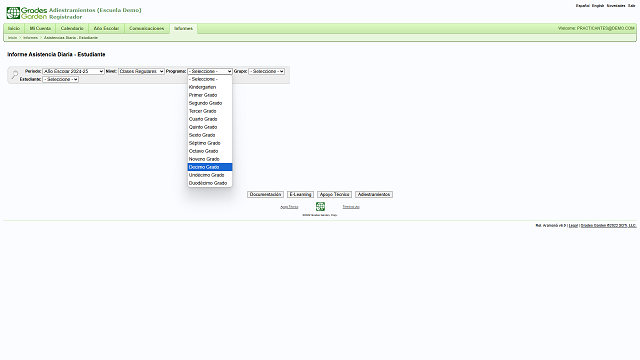
Task: Click the Inicio breadcrumb link
Action: (x=13, y=38)
